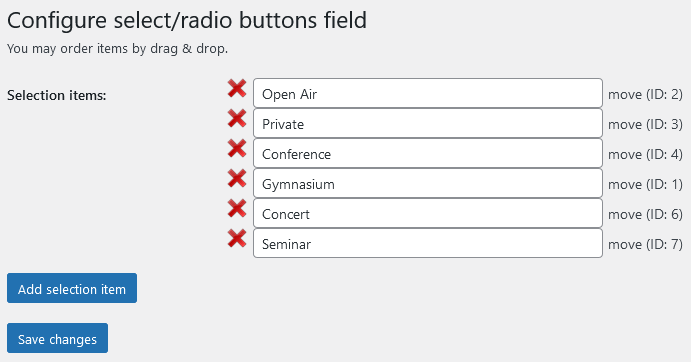This screenshot has width=691, height=362.
Task: Grab the move (ID: 6) label
Action: coord(645,214)
